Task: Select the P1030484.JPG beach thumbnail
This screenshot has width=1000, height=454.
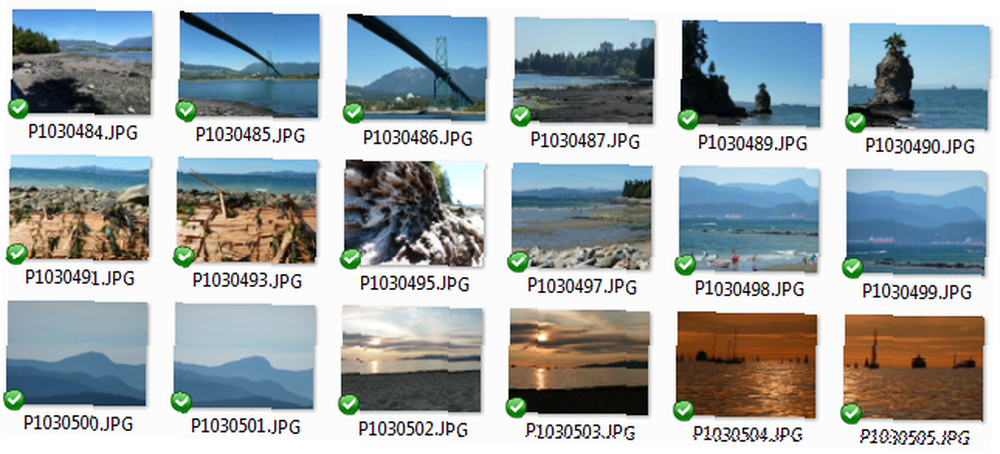Action: (x=82, y=62)
